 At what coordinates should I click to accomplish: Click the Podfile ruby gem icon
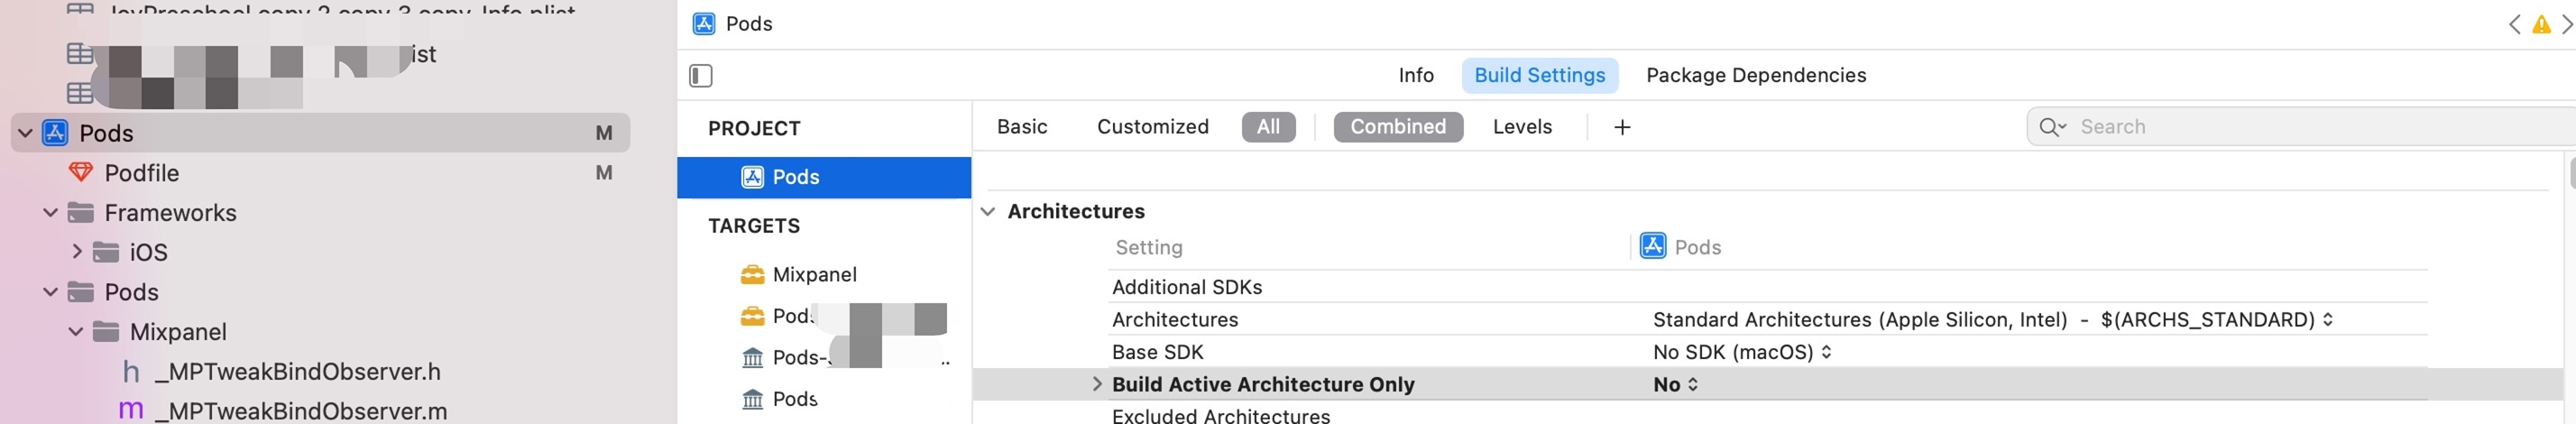click(x=81, y=173)
